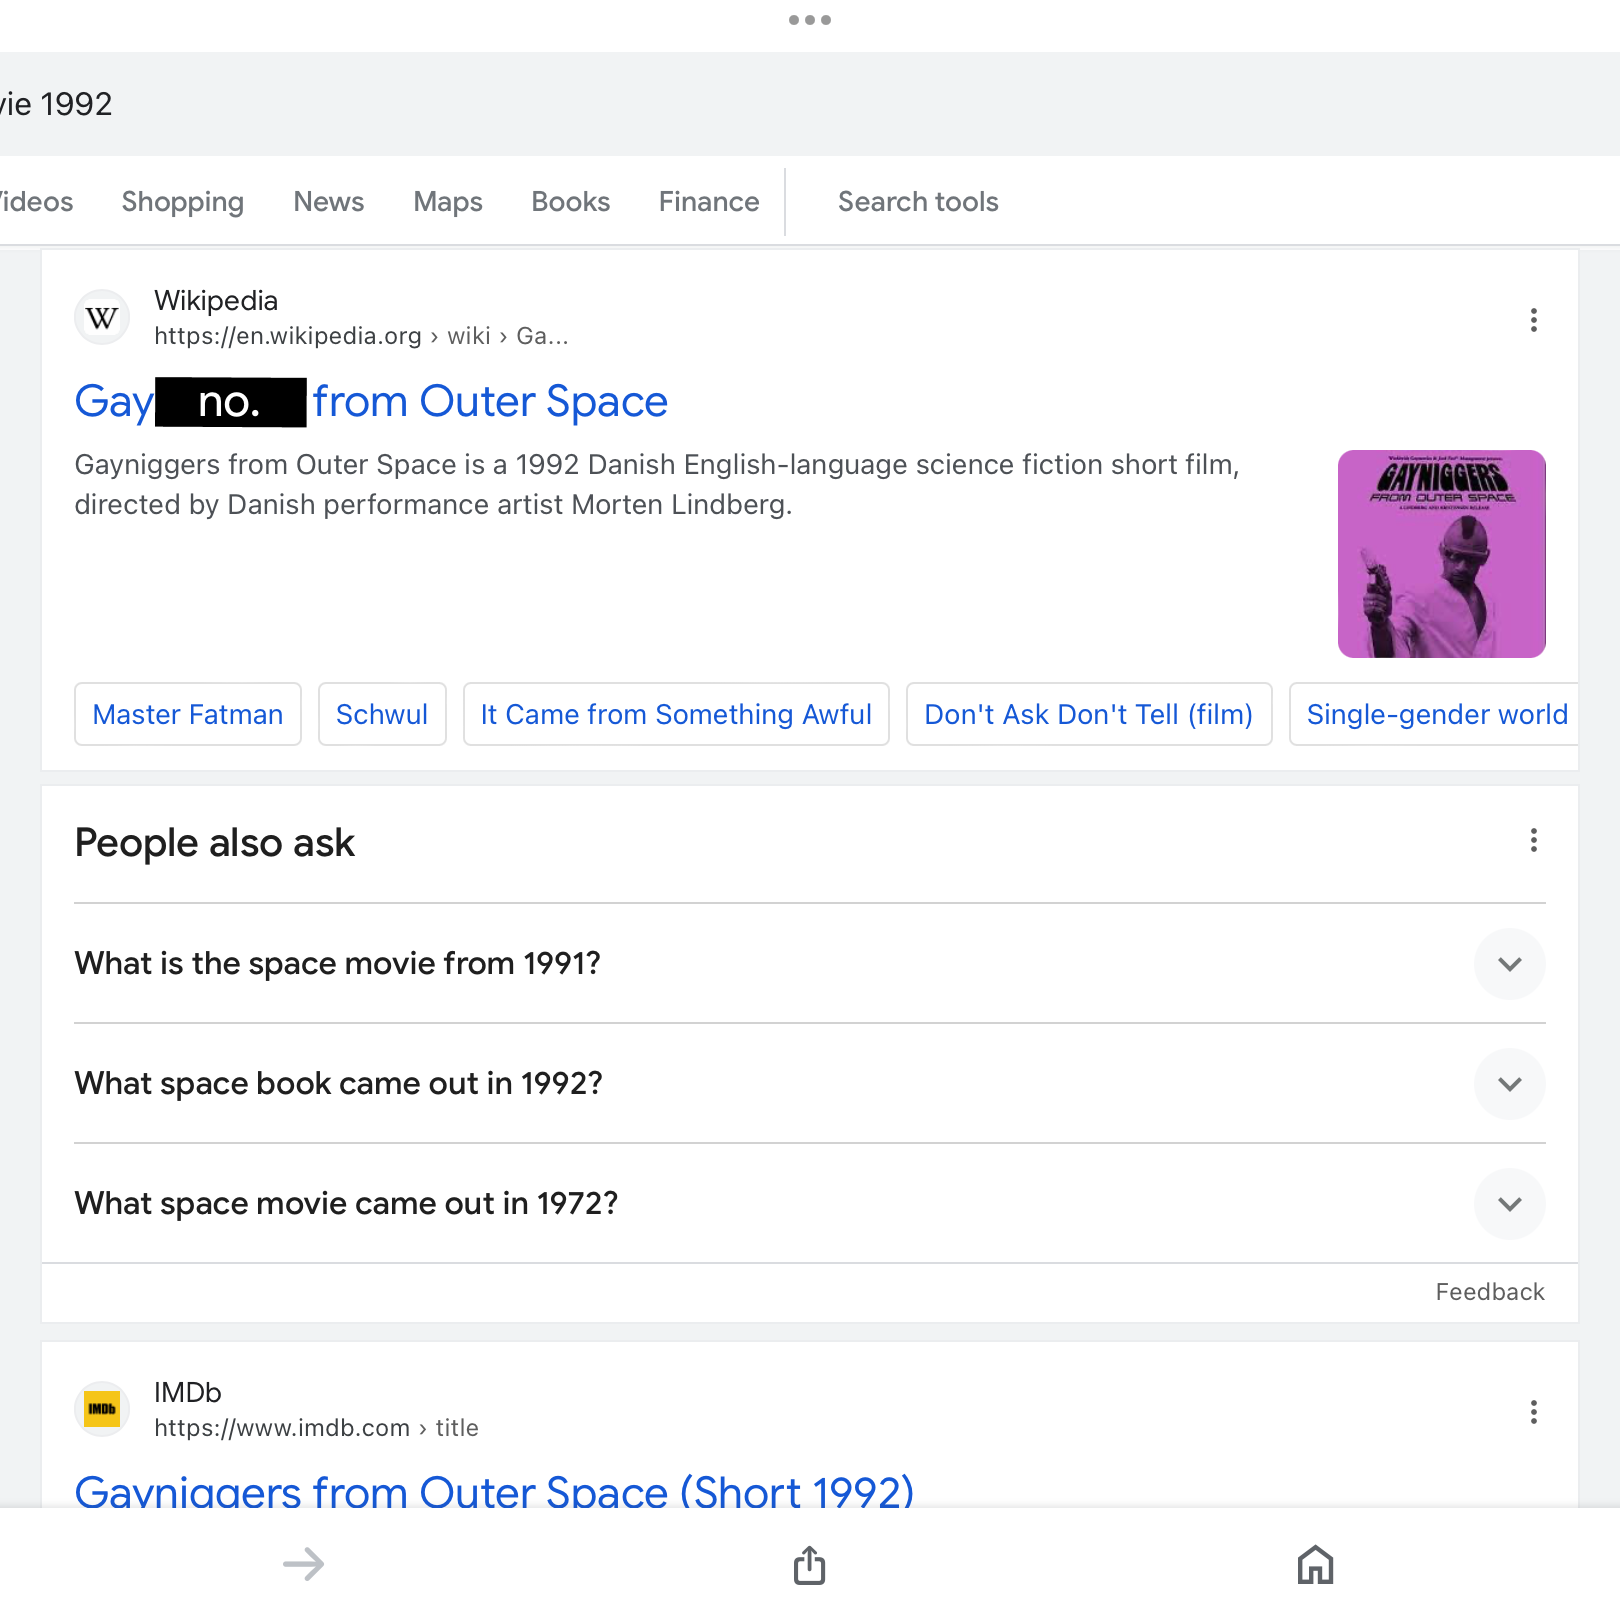The width and height of the screenshot is (1620, 1620).
Task: Go to the home page icon
Action: tap(1315, 1565)
